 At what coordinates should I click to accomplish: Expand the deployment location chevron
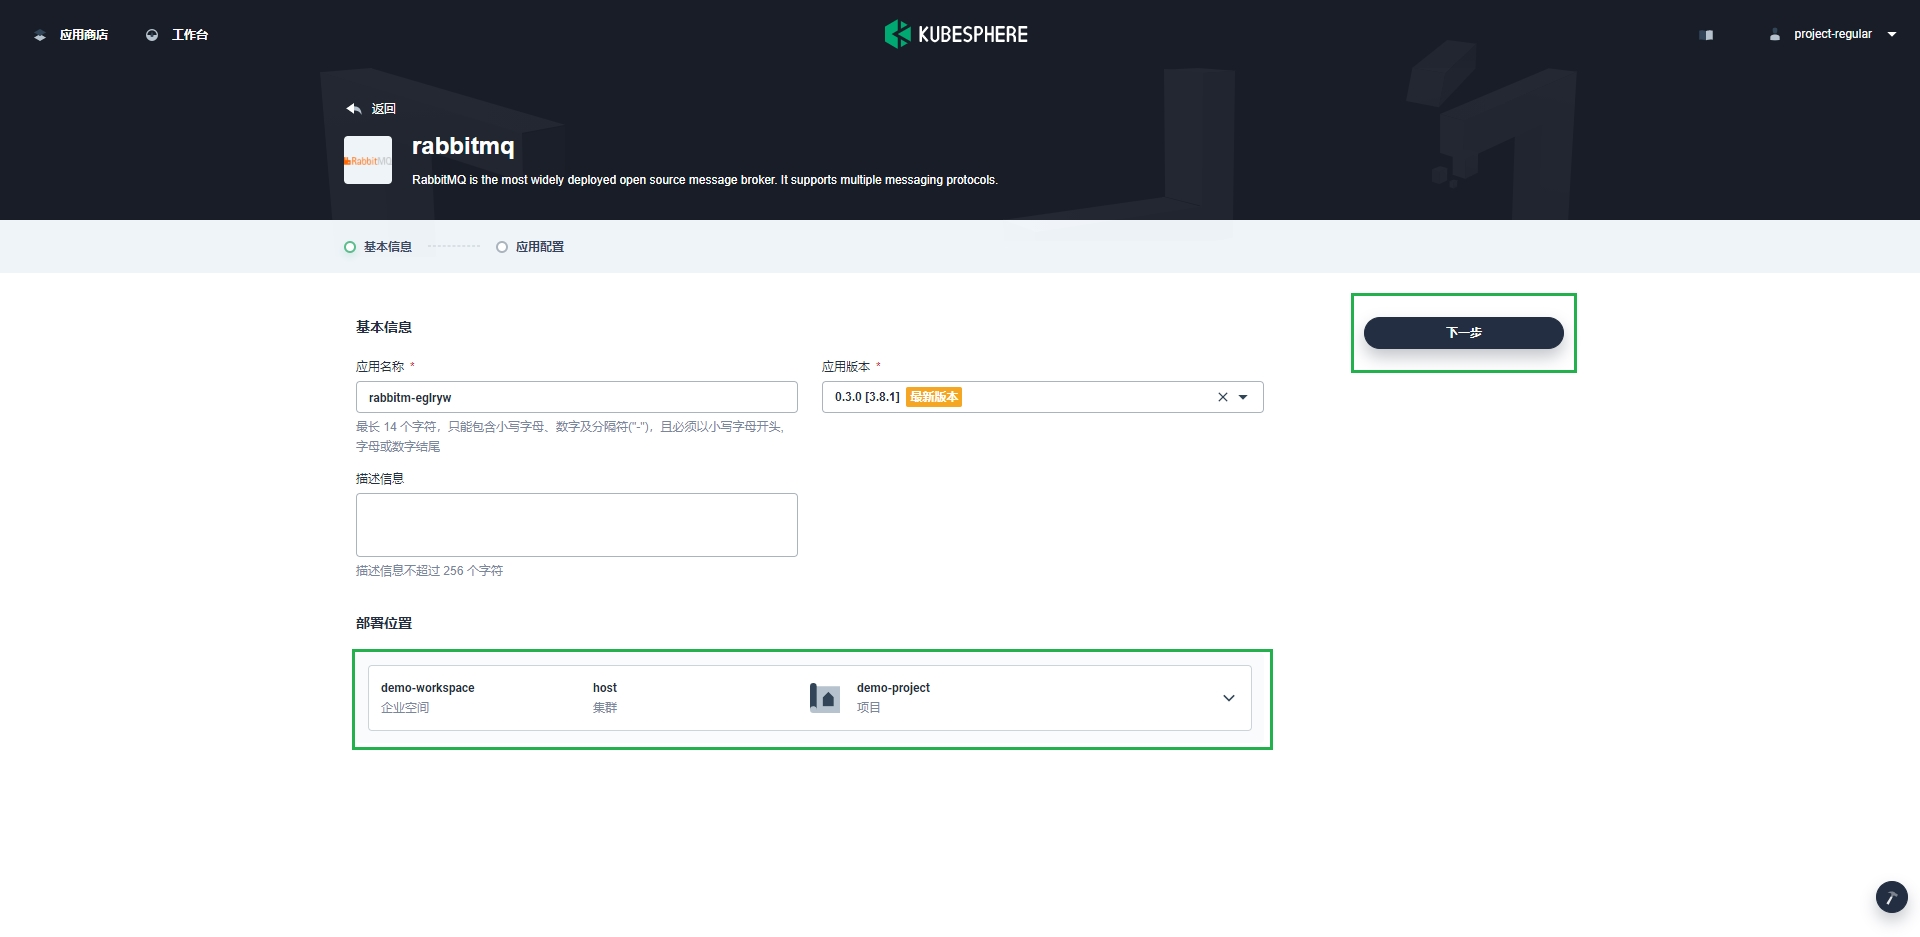[x=1229, y=698]
